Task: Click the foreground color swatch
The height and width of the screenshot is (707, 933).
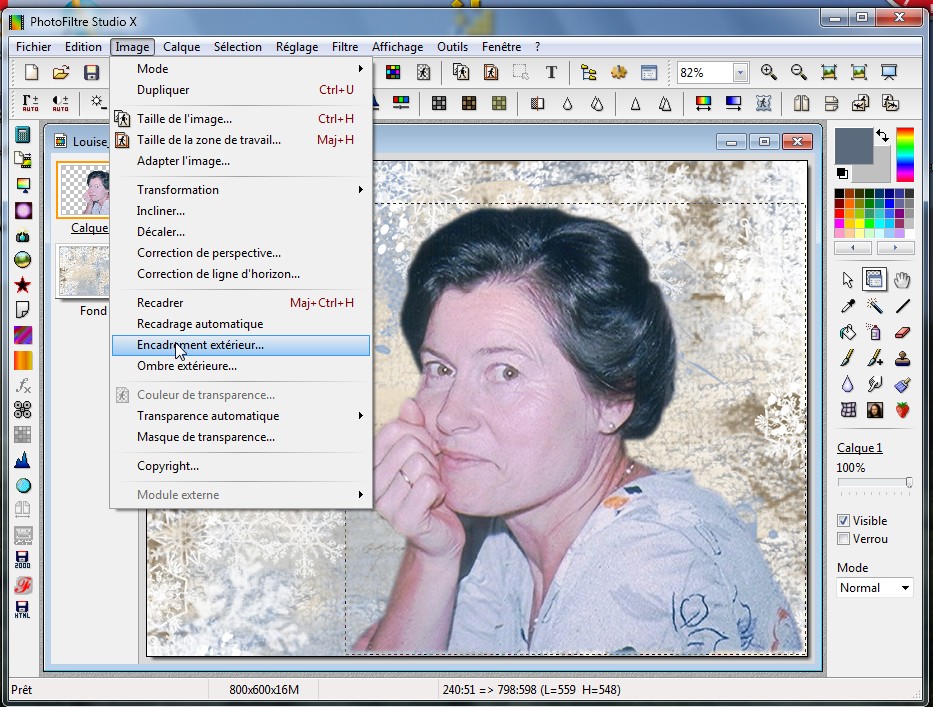Action: coord(853,145)
